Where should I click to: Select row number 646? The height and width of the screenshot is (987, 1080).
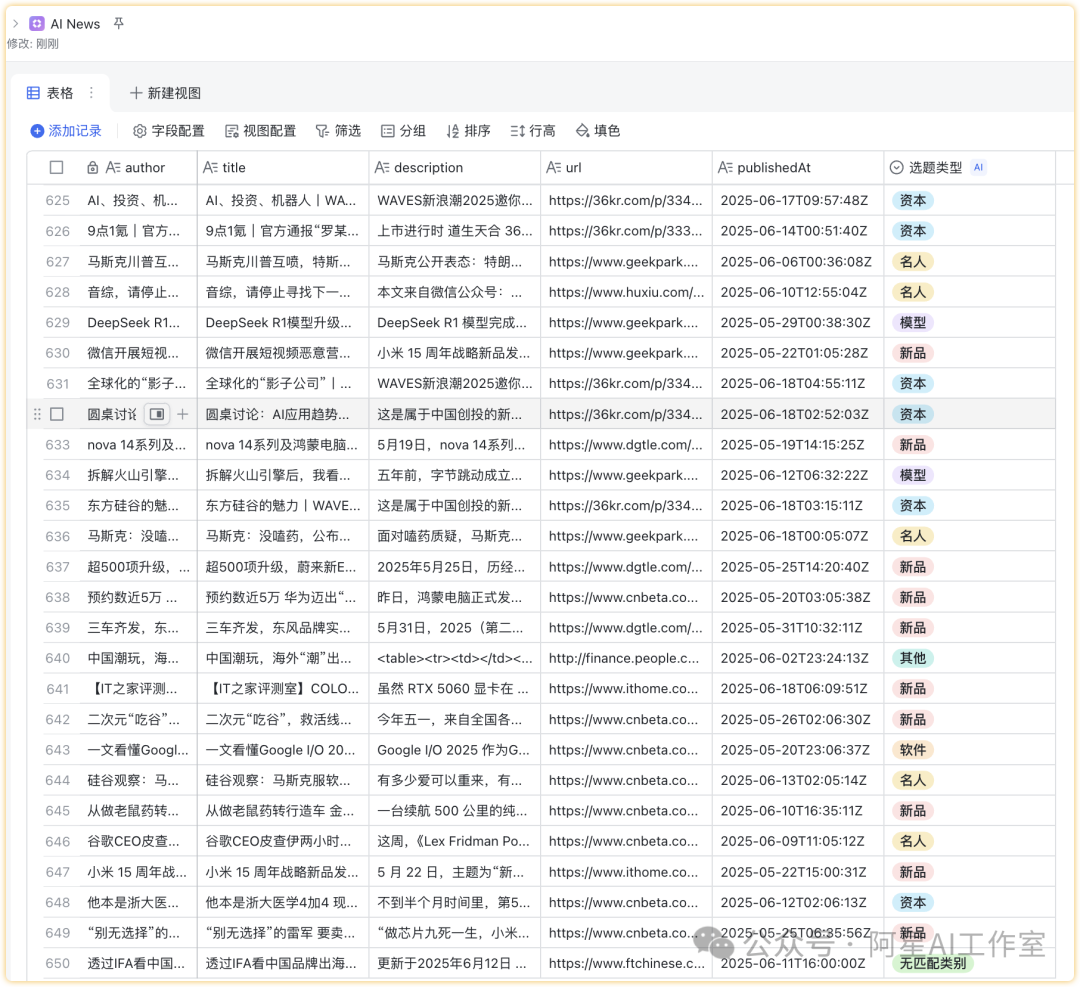[x=57, y=841]
